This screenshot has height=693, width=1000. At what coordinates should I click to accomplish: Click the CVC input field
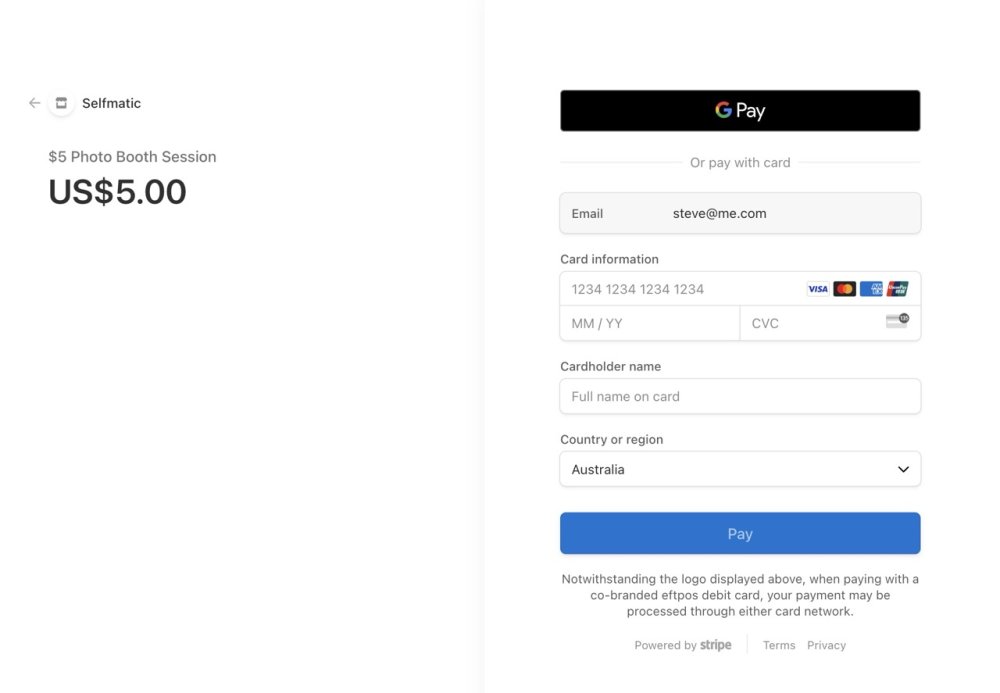point(810,323)
